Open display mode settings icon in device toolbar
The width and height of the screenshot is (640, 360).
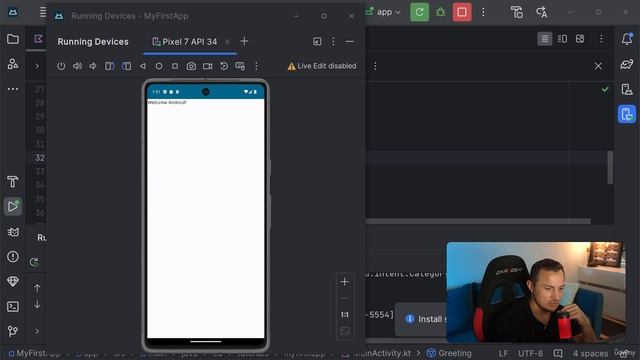(x=240, y=66)
